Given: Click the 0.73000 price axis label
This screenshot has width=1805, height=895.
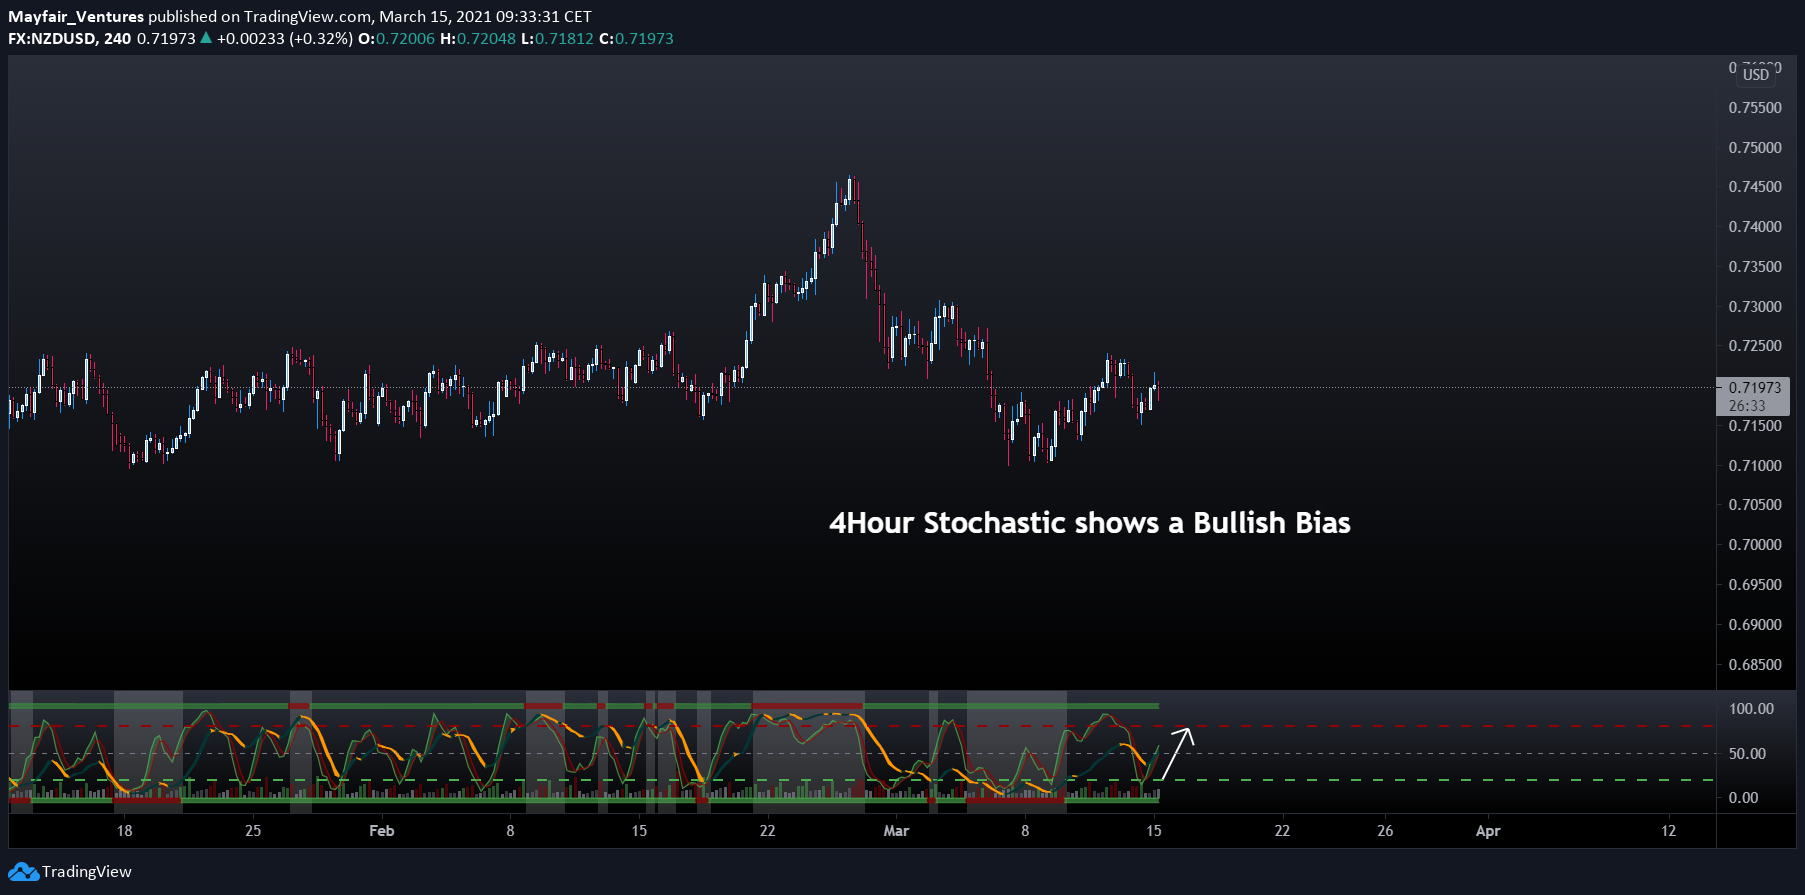Looking at the screenshot, I should 1755,307.
